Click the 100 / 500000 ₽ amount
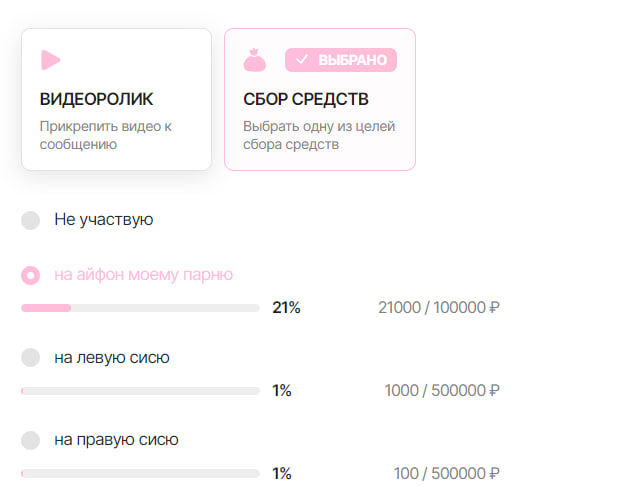The image size is (625, 497). tap(446, 473)
